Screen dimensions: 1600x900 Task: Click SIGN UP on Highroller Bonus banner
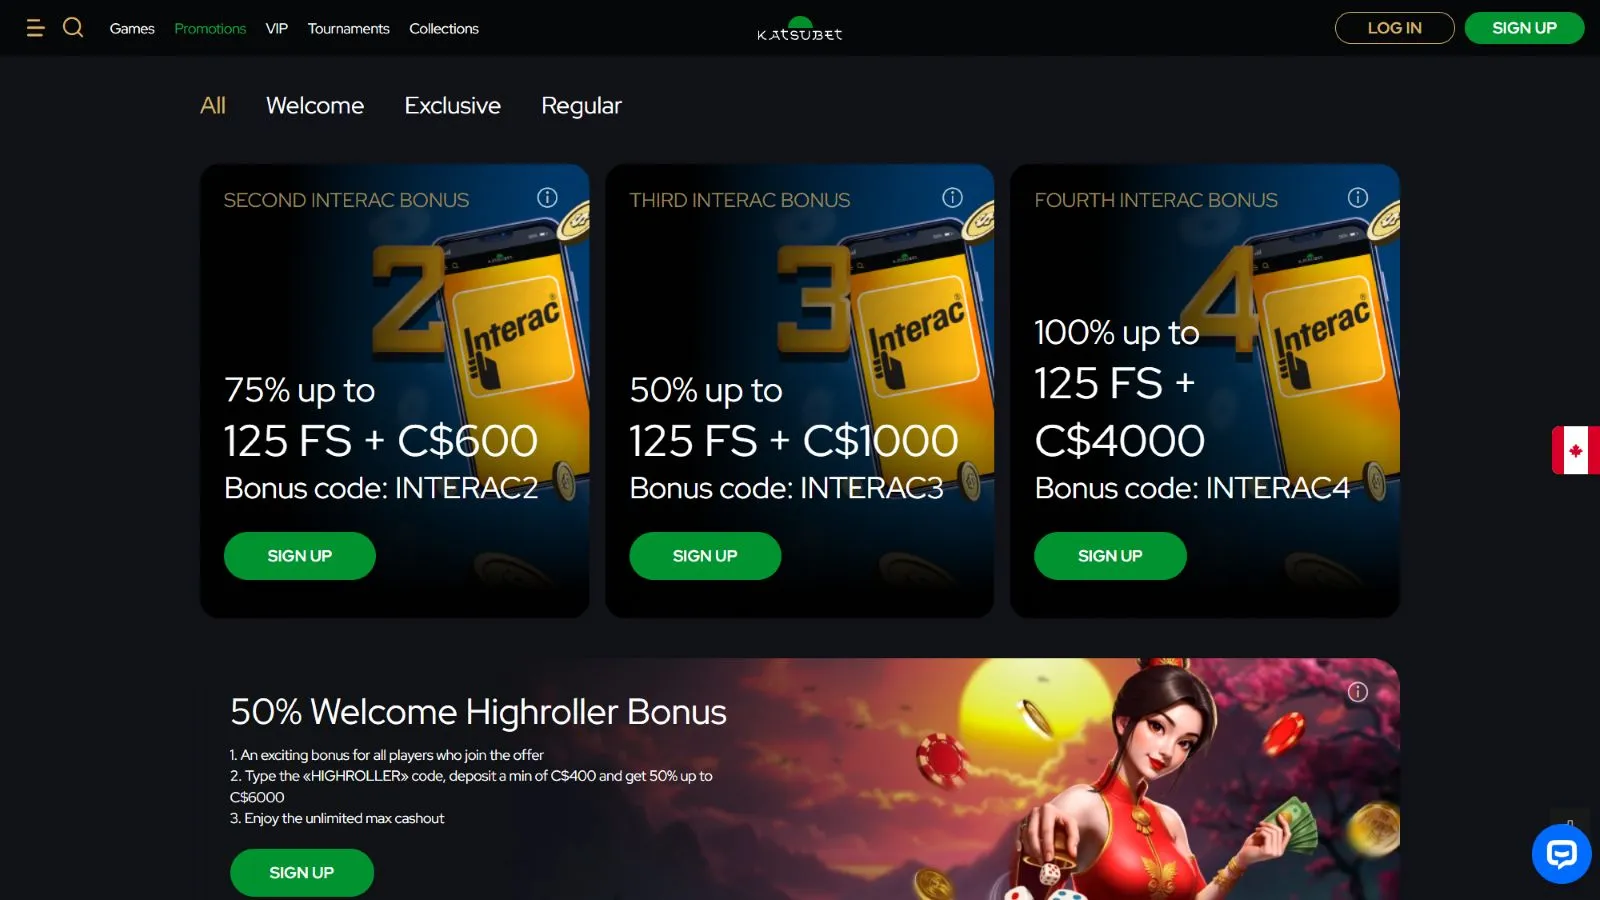click(x=302, y=873)
